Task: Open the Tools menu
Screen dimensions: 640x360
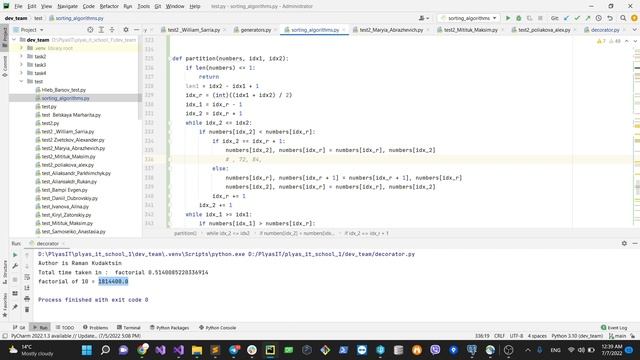Action: [x=143, y=6]
